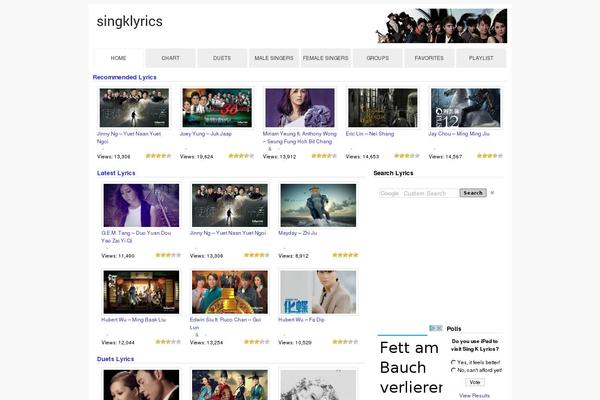Open Latest Lyrics heading link
The width and height of the screenshot is (600, 400).
coord(116,173)
